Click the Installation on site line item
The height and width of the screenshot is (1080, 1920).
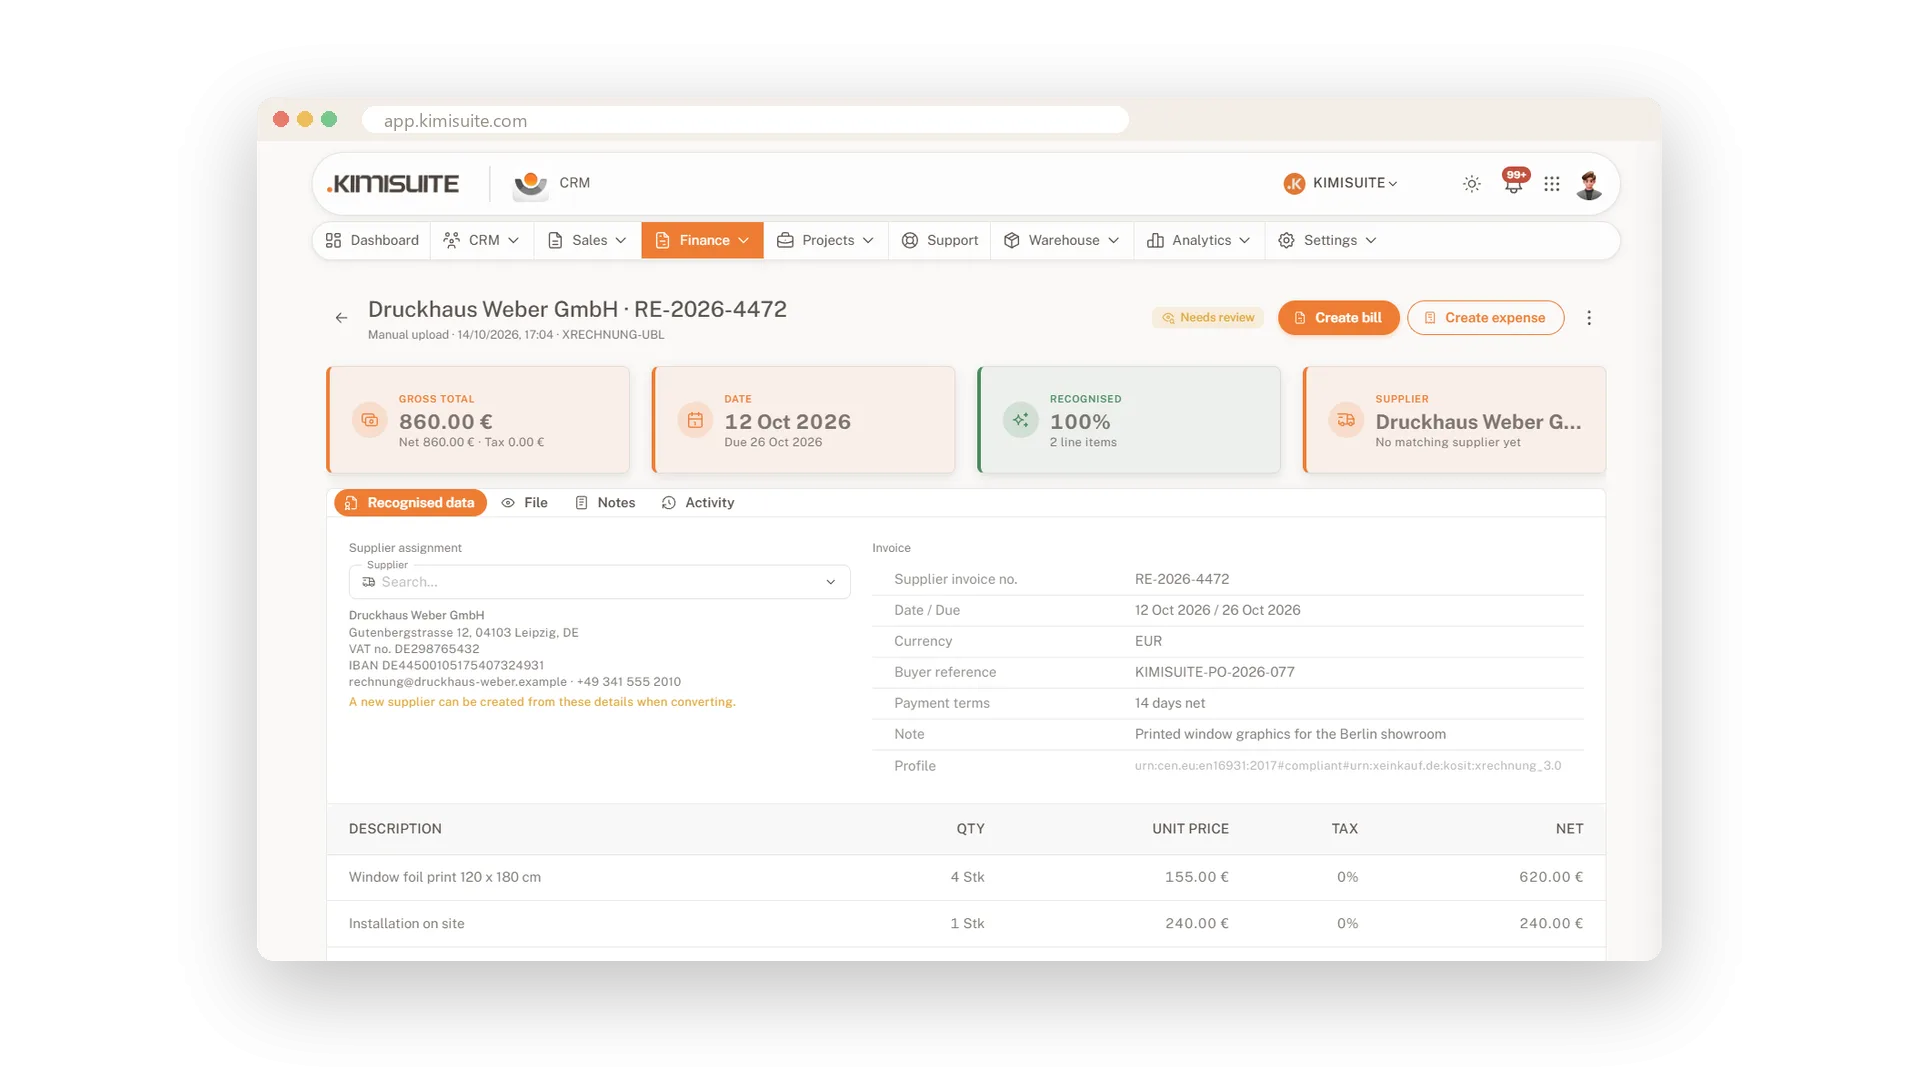(x=966, y=924)
